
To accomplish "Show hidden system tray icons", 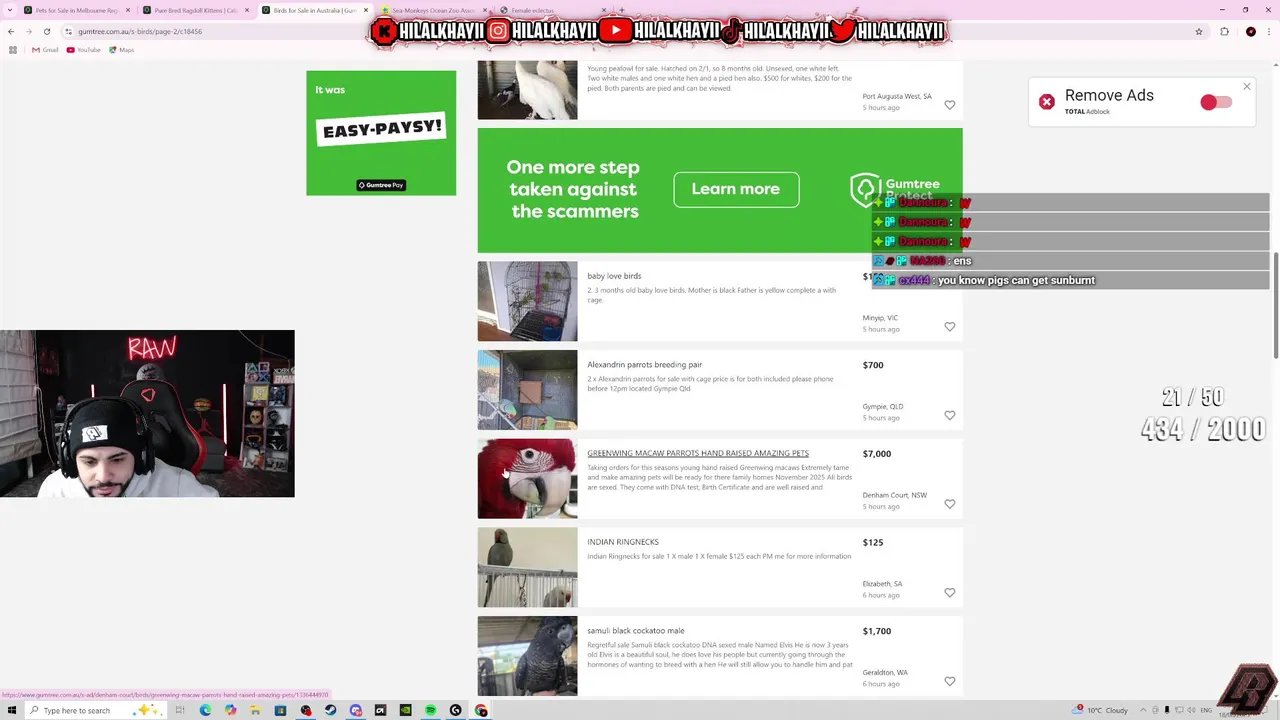I will pyautogui.click(x=1143, y=710).
